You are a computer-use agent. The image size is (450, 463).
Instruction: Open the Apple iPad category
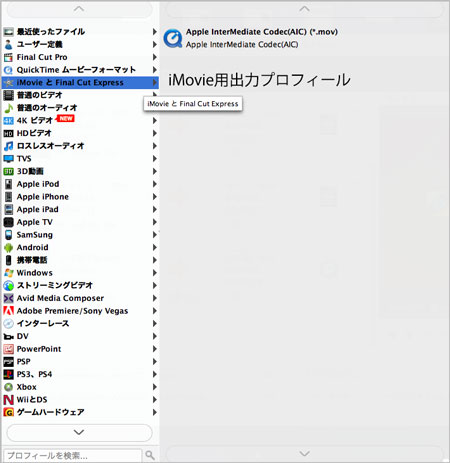(x=80, y=209)
